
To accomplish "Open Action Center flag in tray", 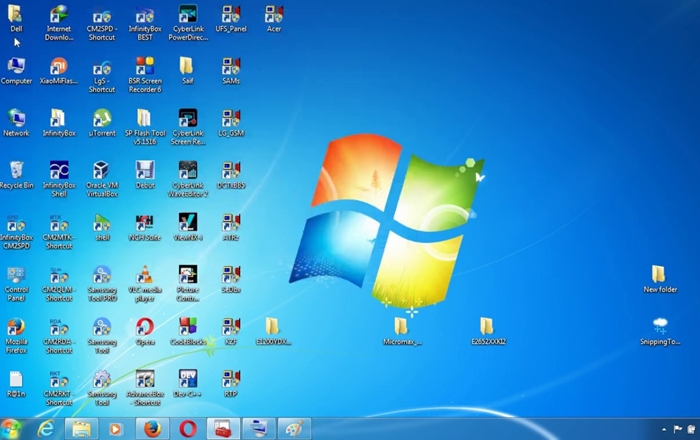I will tap(677, 429).
